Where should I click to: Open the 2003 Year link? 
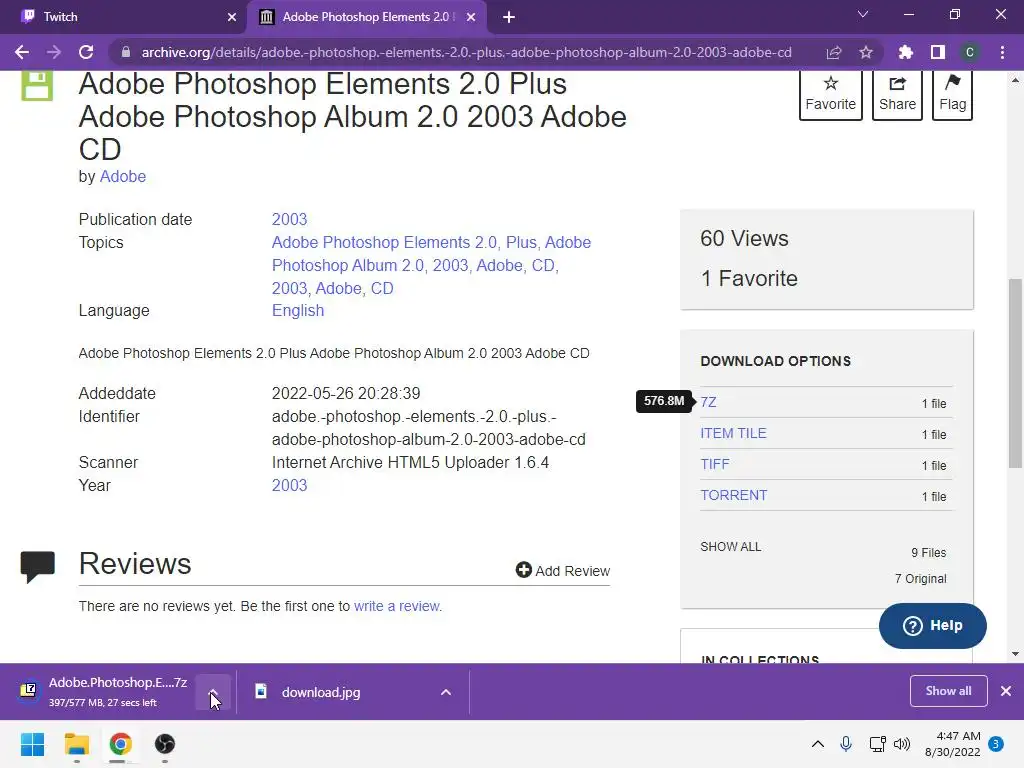point(289,485)
